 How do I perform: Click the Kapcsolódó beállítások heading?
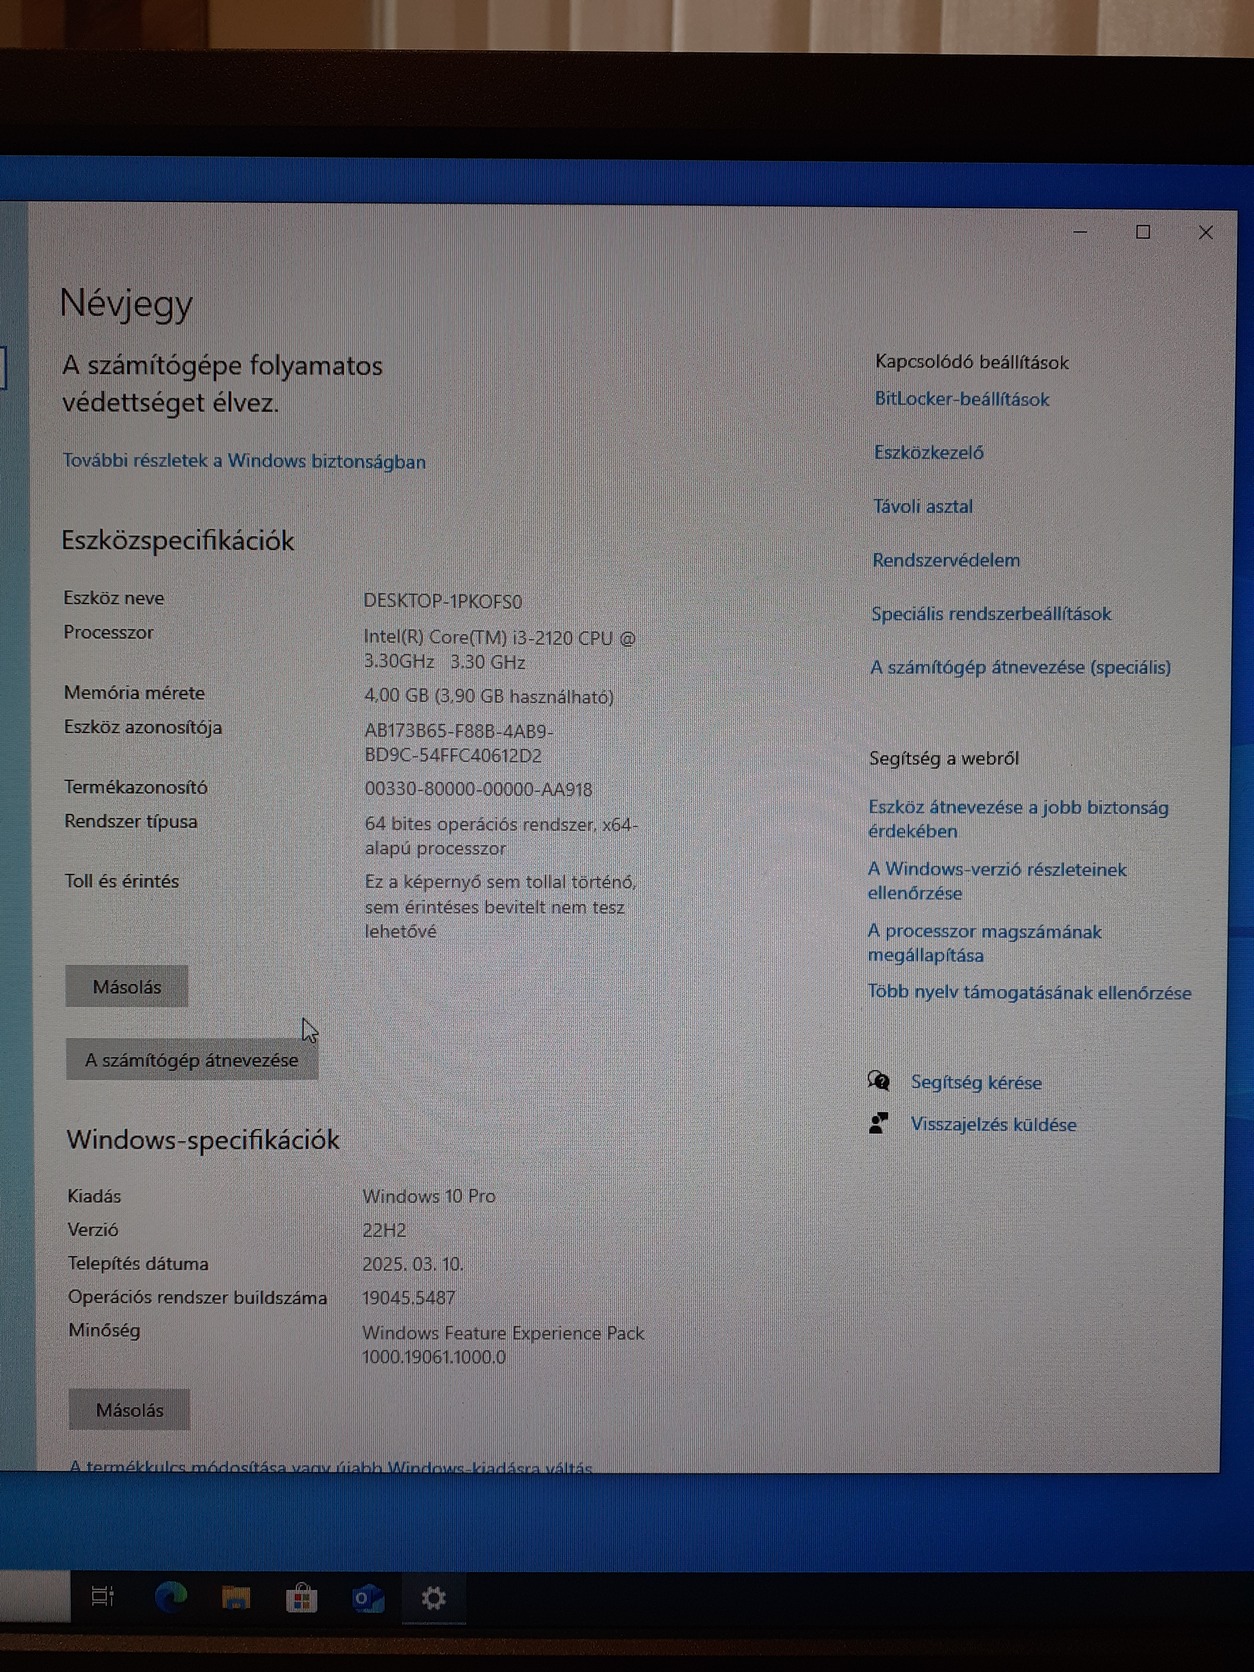972,362
